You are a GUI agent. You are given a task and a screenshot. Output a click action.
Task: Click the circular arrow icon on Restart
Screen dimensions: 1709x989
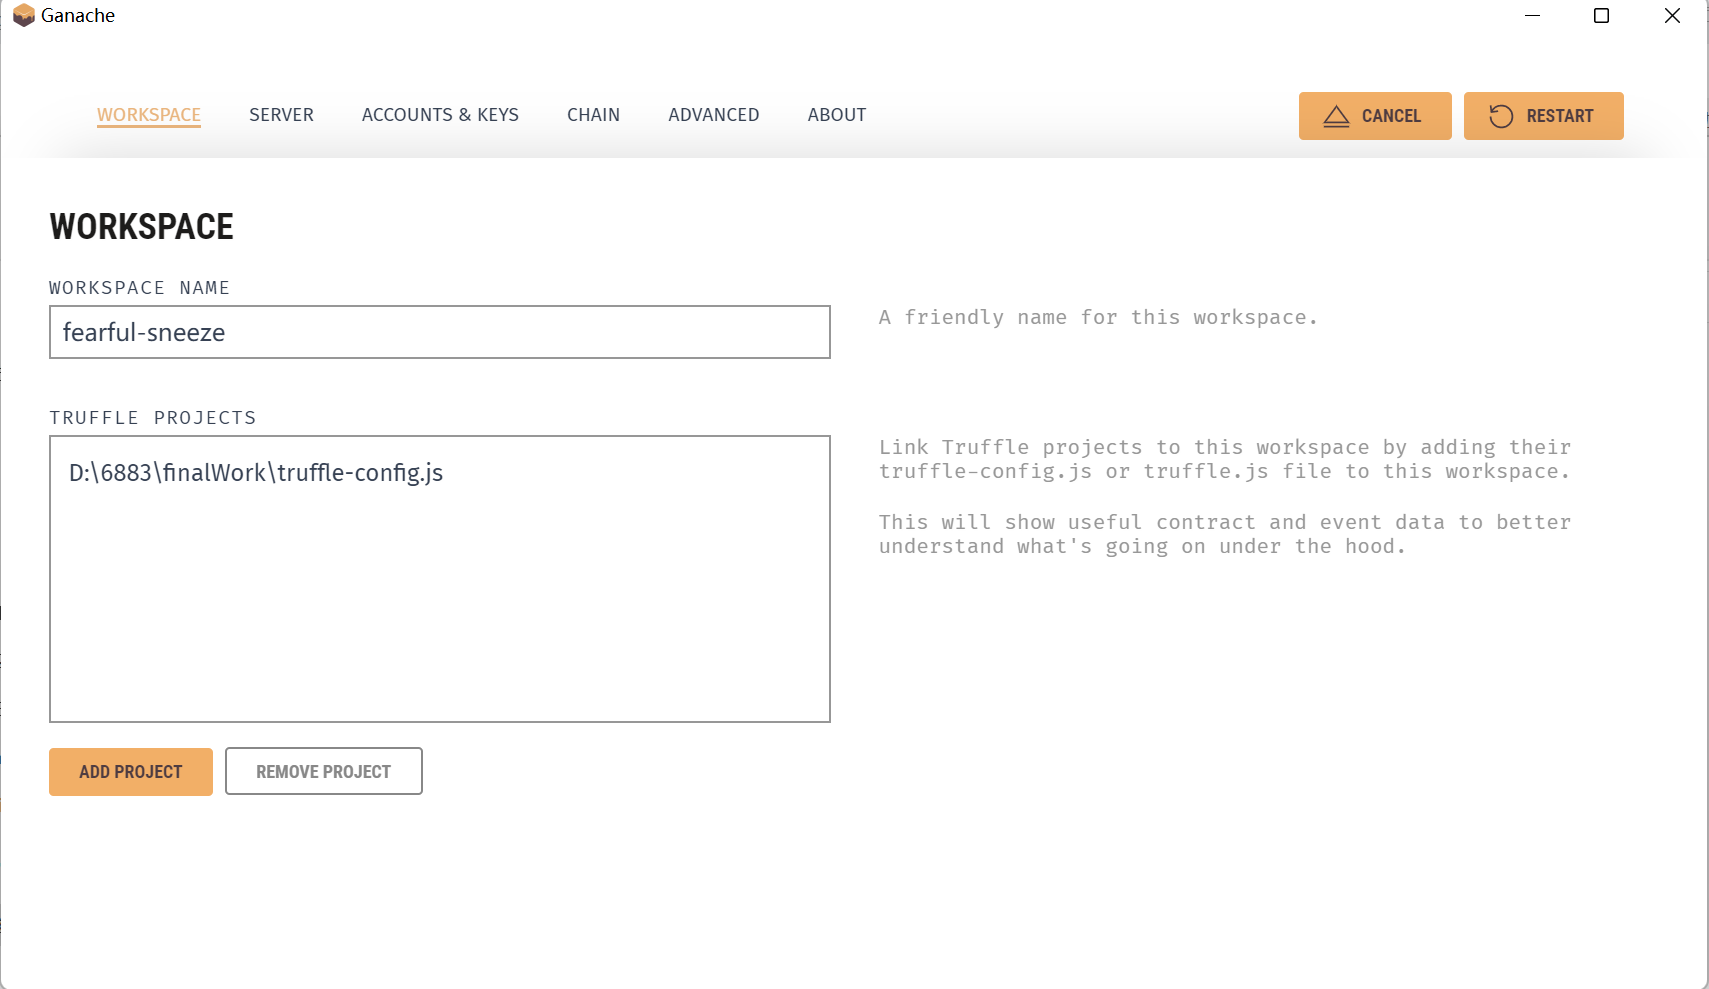coord(1501,116)
